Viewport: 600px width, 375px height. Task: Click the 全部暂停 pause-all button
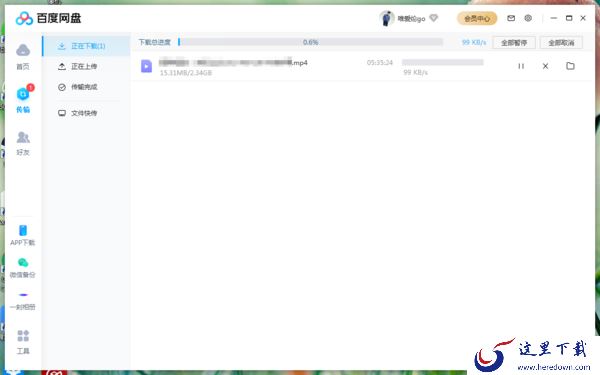click(514, 42)
